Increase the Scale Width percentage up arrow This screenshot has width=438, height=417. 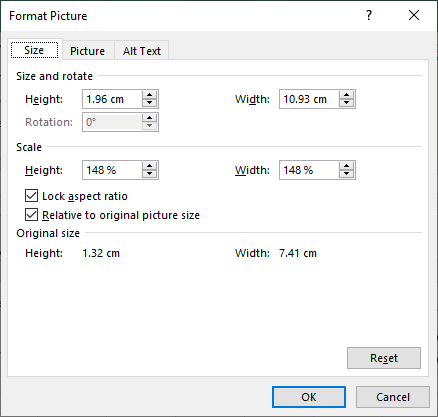[346, 166]
